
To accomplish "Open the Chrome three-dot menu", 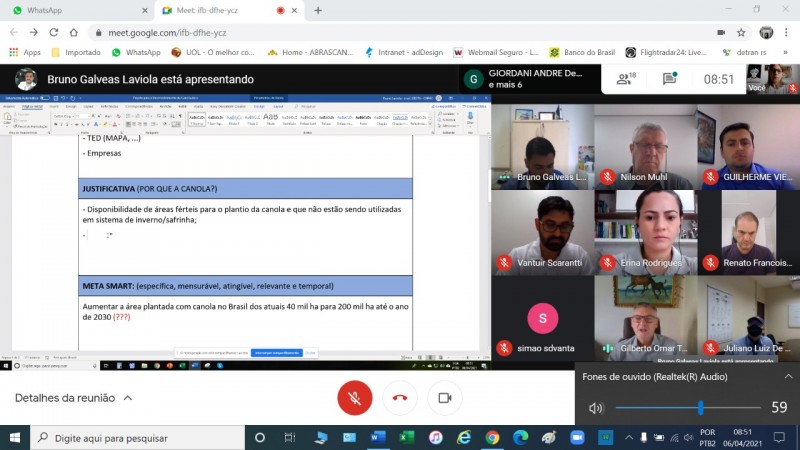I will [x=787, y=31].
